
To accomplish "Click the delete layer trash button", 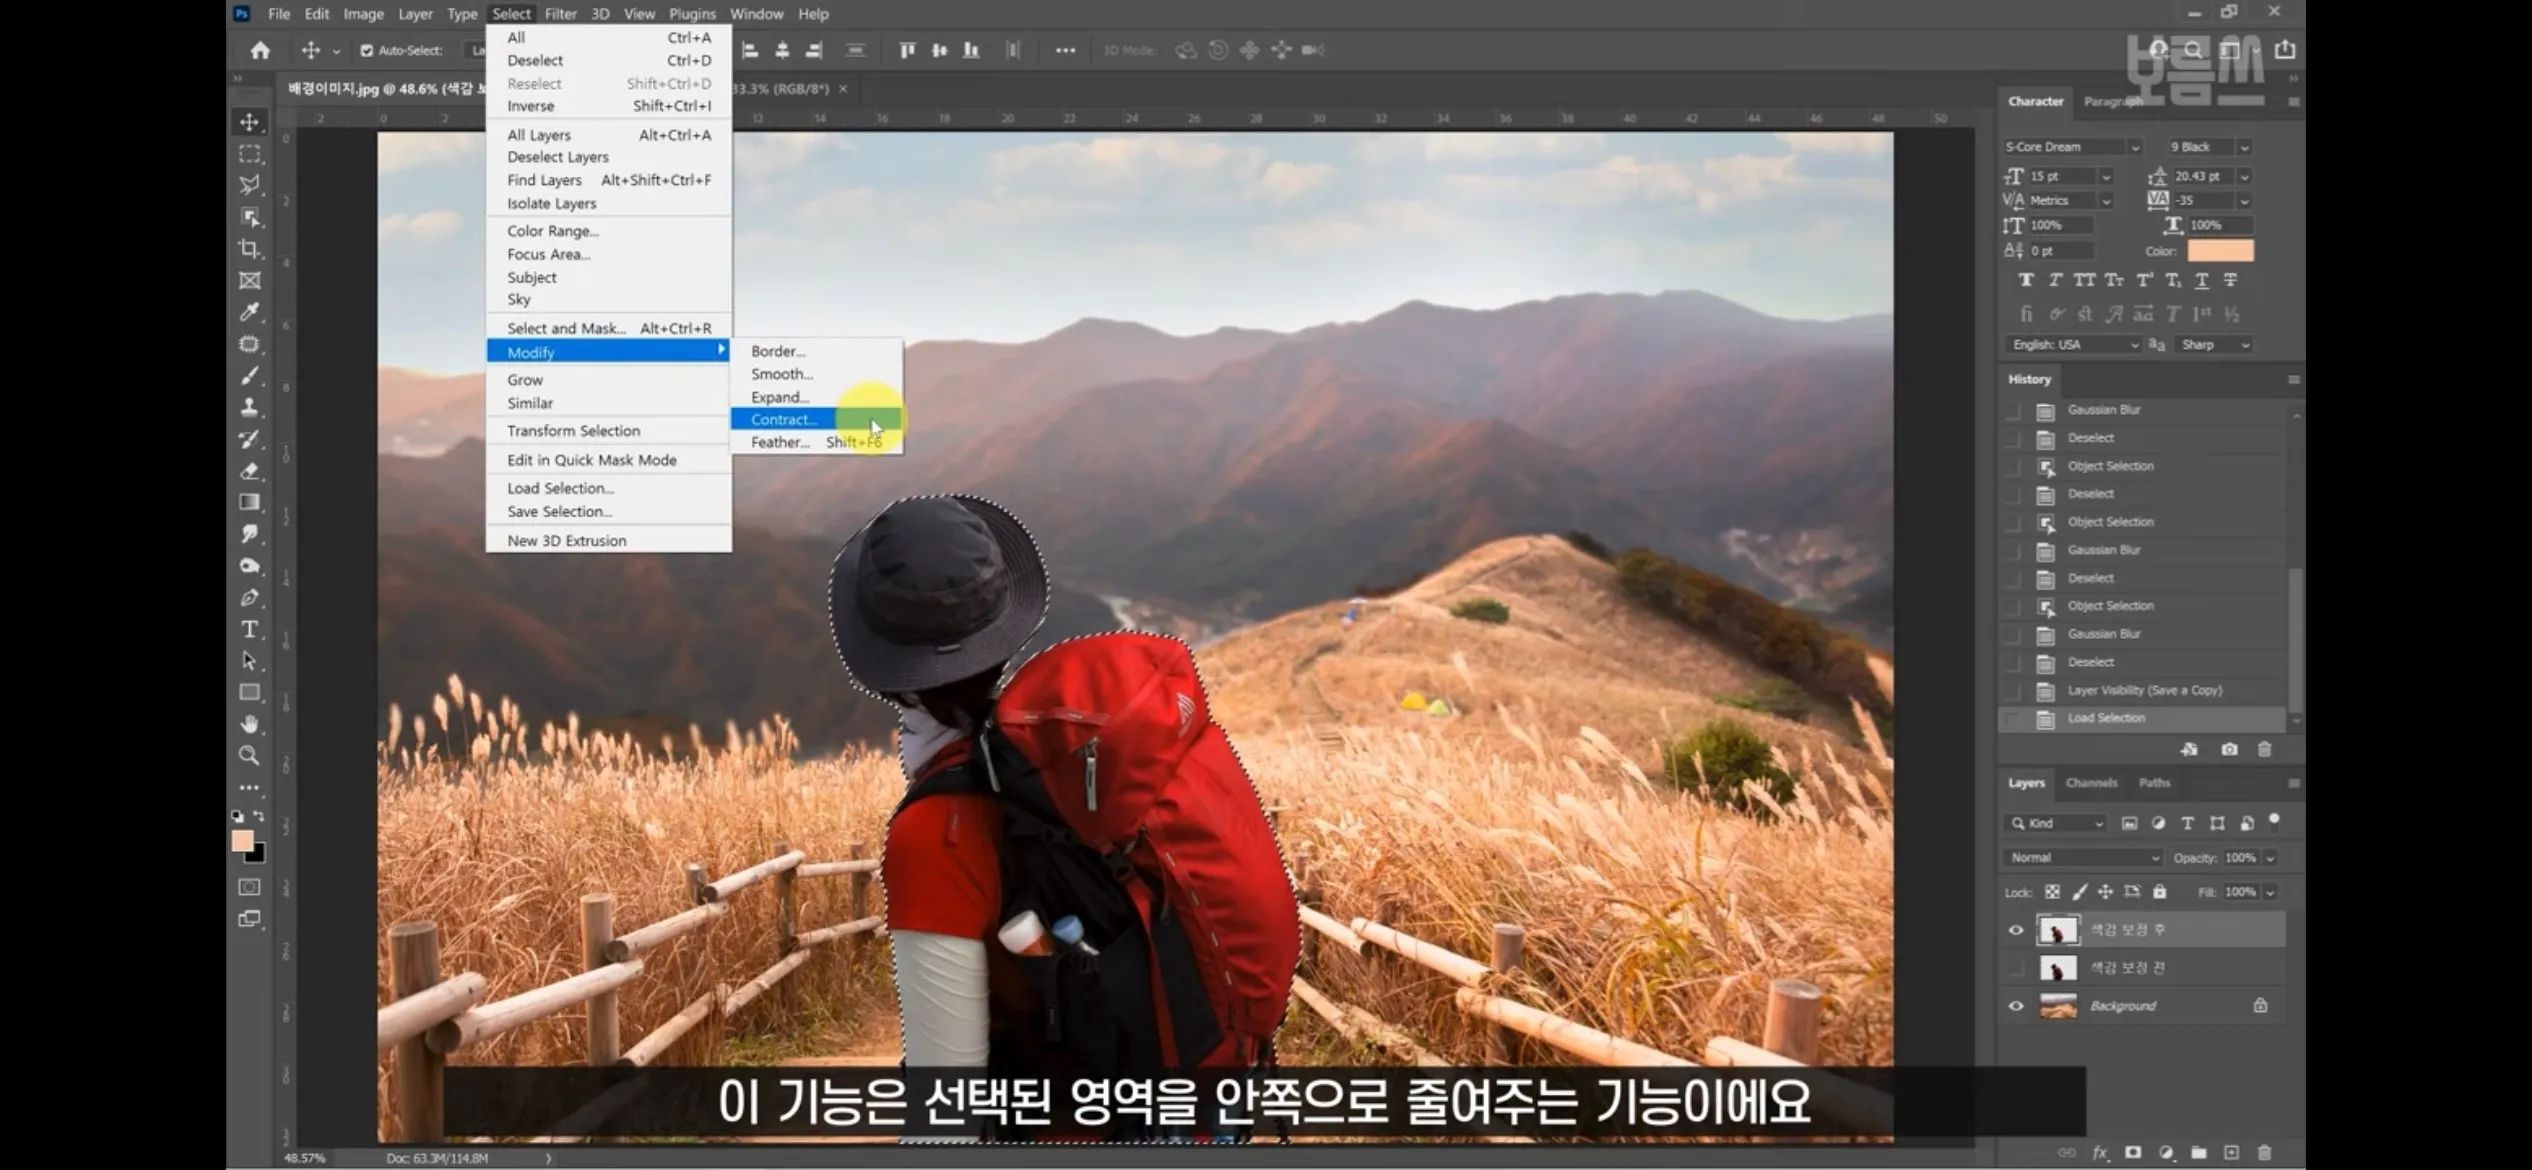I will (x=2265, y=1150).
